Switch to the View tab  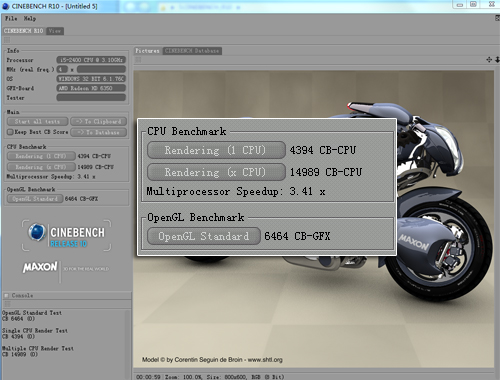55,31
